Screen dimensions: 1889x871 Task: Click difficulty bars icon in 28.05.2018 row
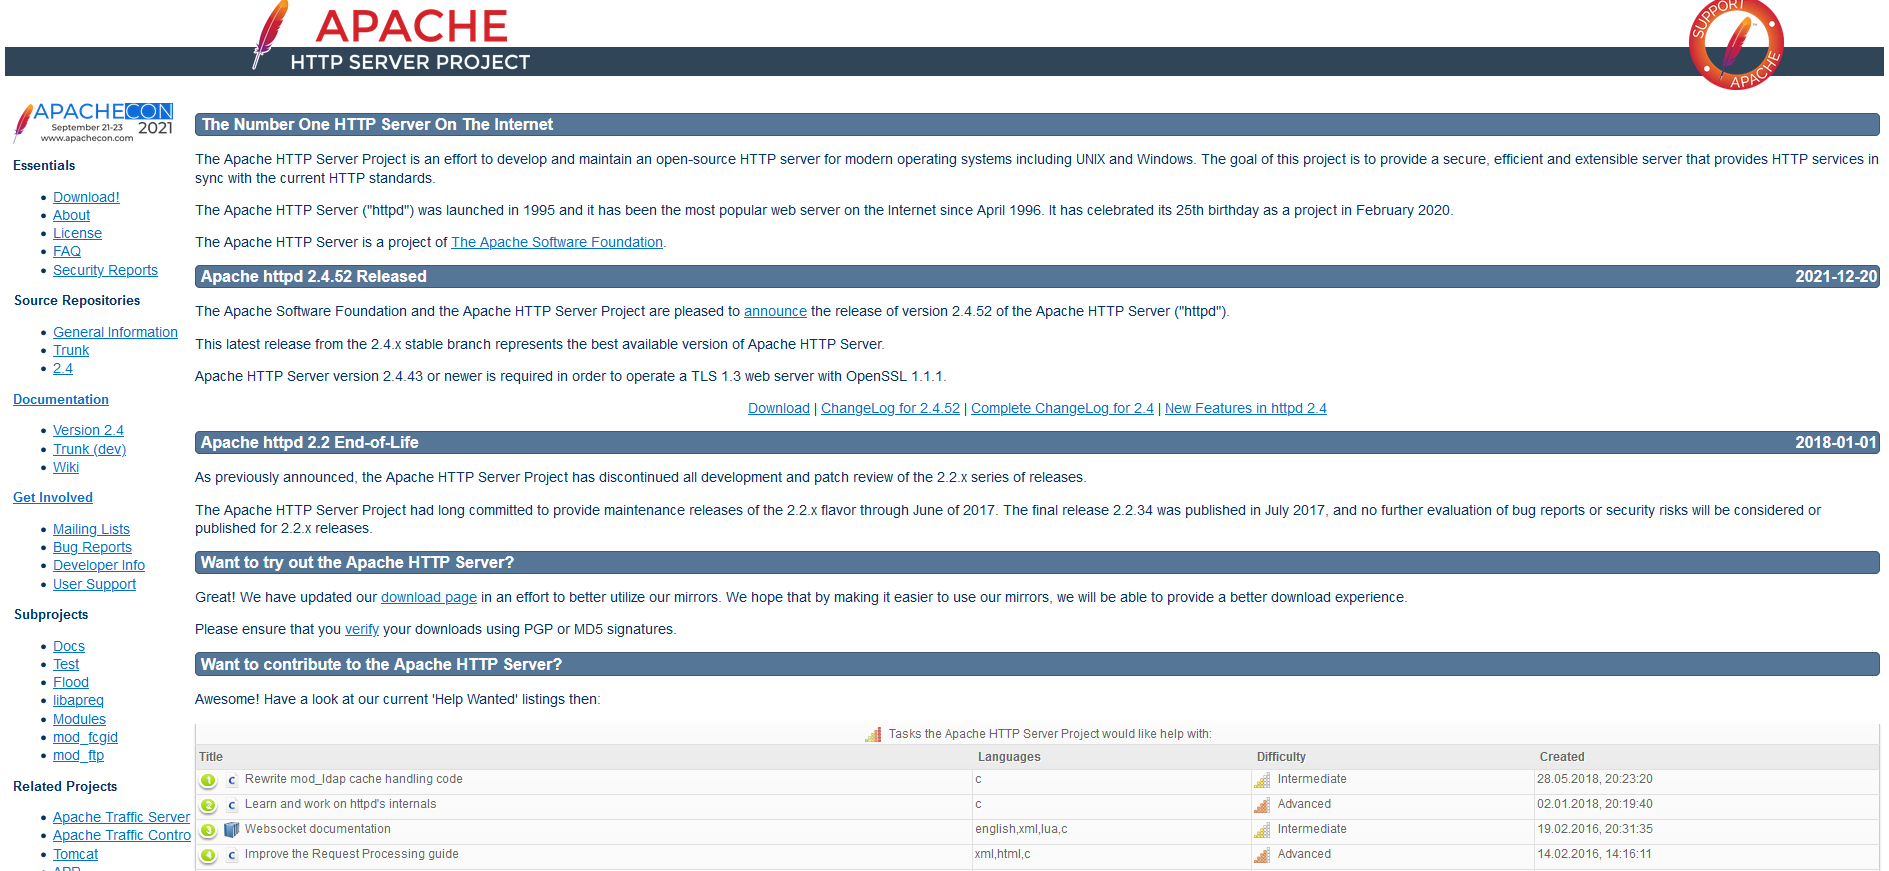pyautogui.click(x=1262, y=780)
